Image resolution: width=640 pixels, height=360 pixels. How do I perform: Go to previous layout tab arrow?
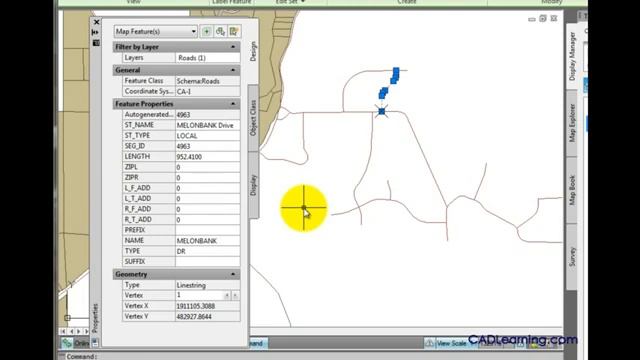point(71,331)
